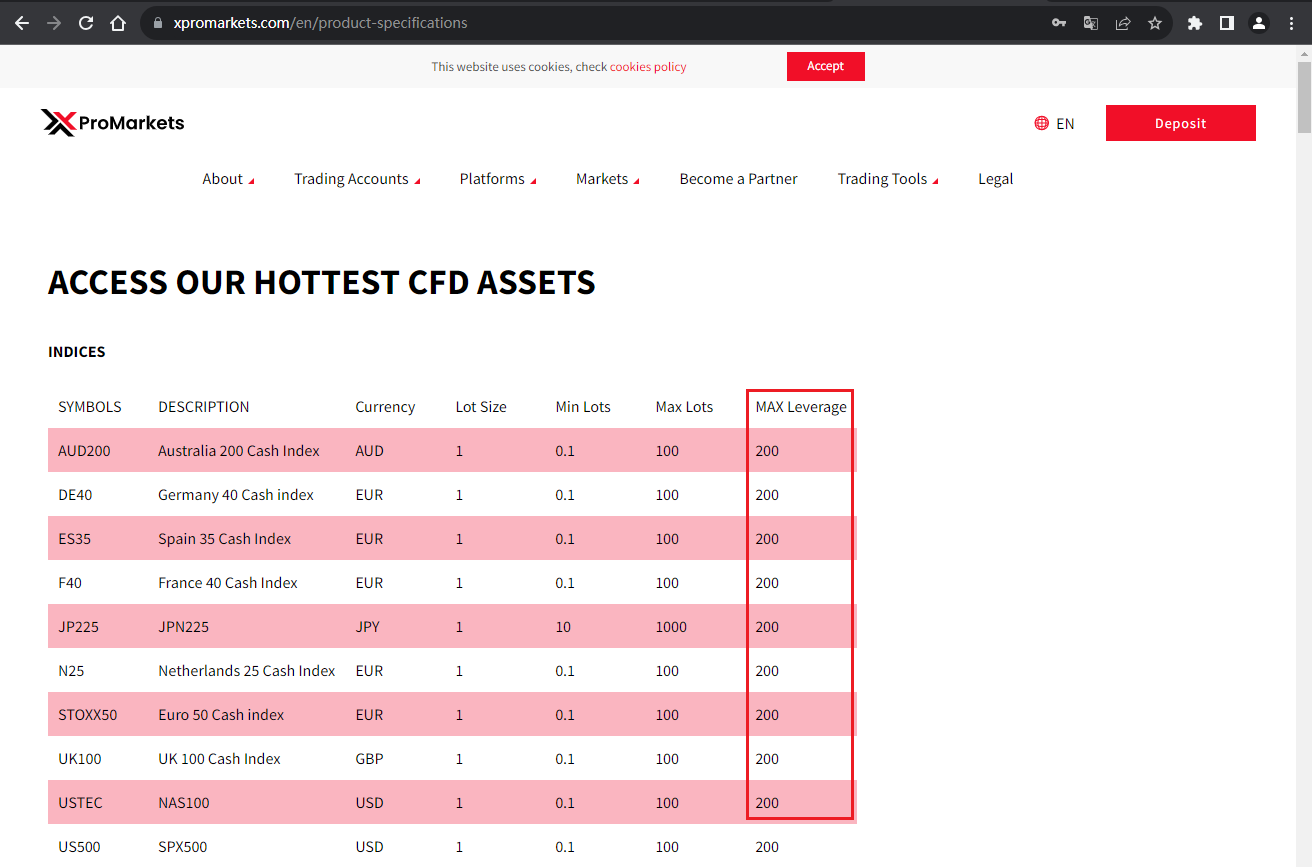Image resolution: width=1312 pixels, height=867 pixels.
Task: Bookmark this page with the star
Action: click(x=1155, y=23)
